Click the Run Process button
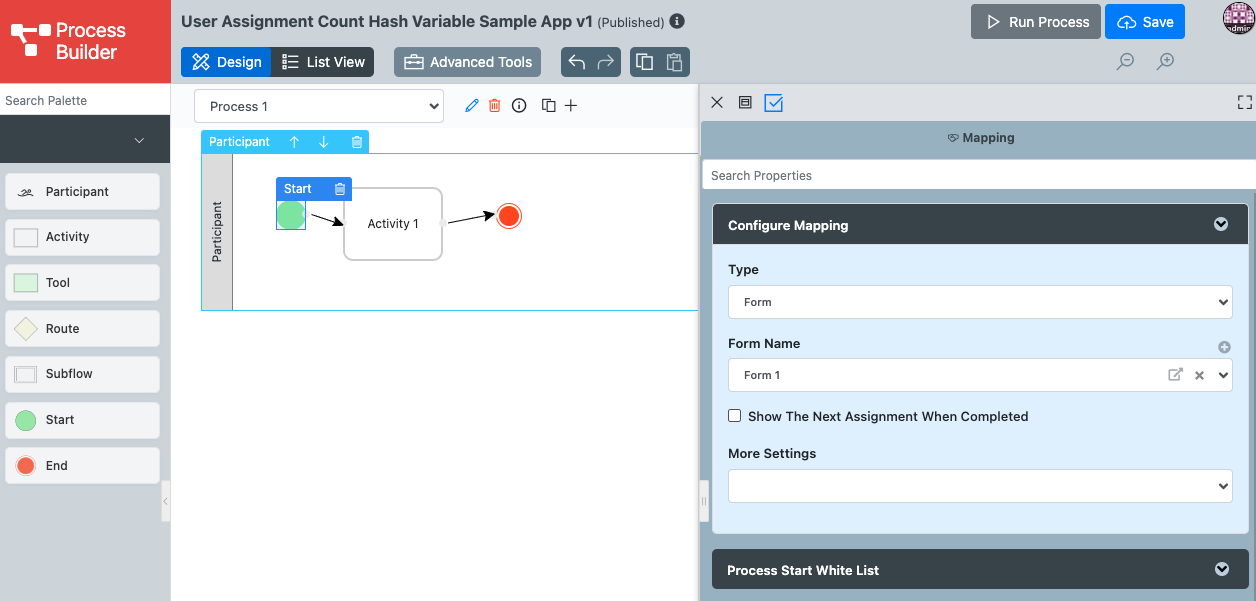Viewport: 1256px width, 601px height. (x=1035, y=22)
